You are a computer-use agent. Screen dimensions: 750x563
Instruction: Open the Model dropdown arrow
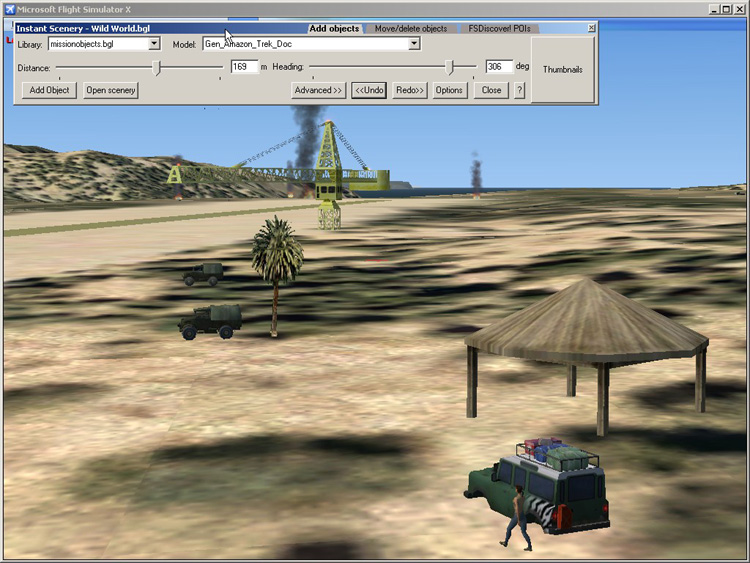click(x=414, y=44)
